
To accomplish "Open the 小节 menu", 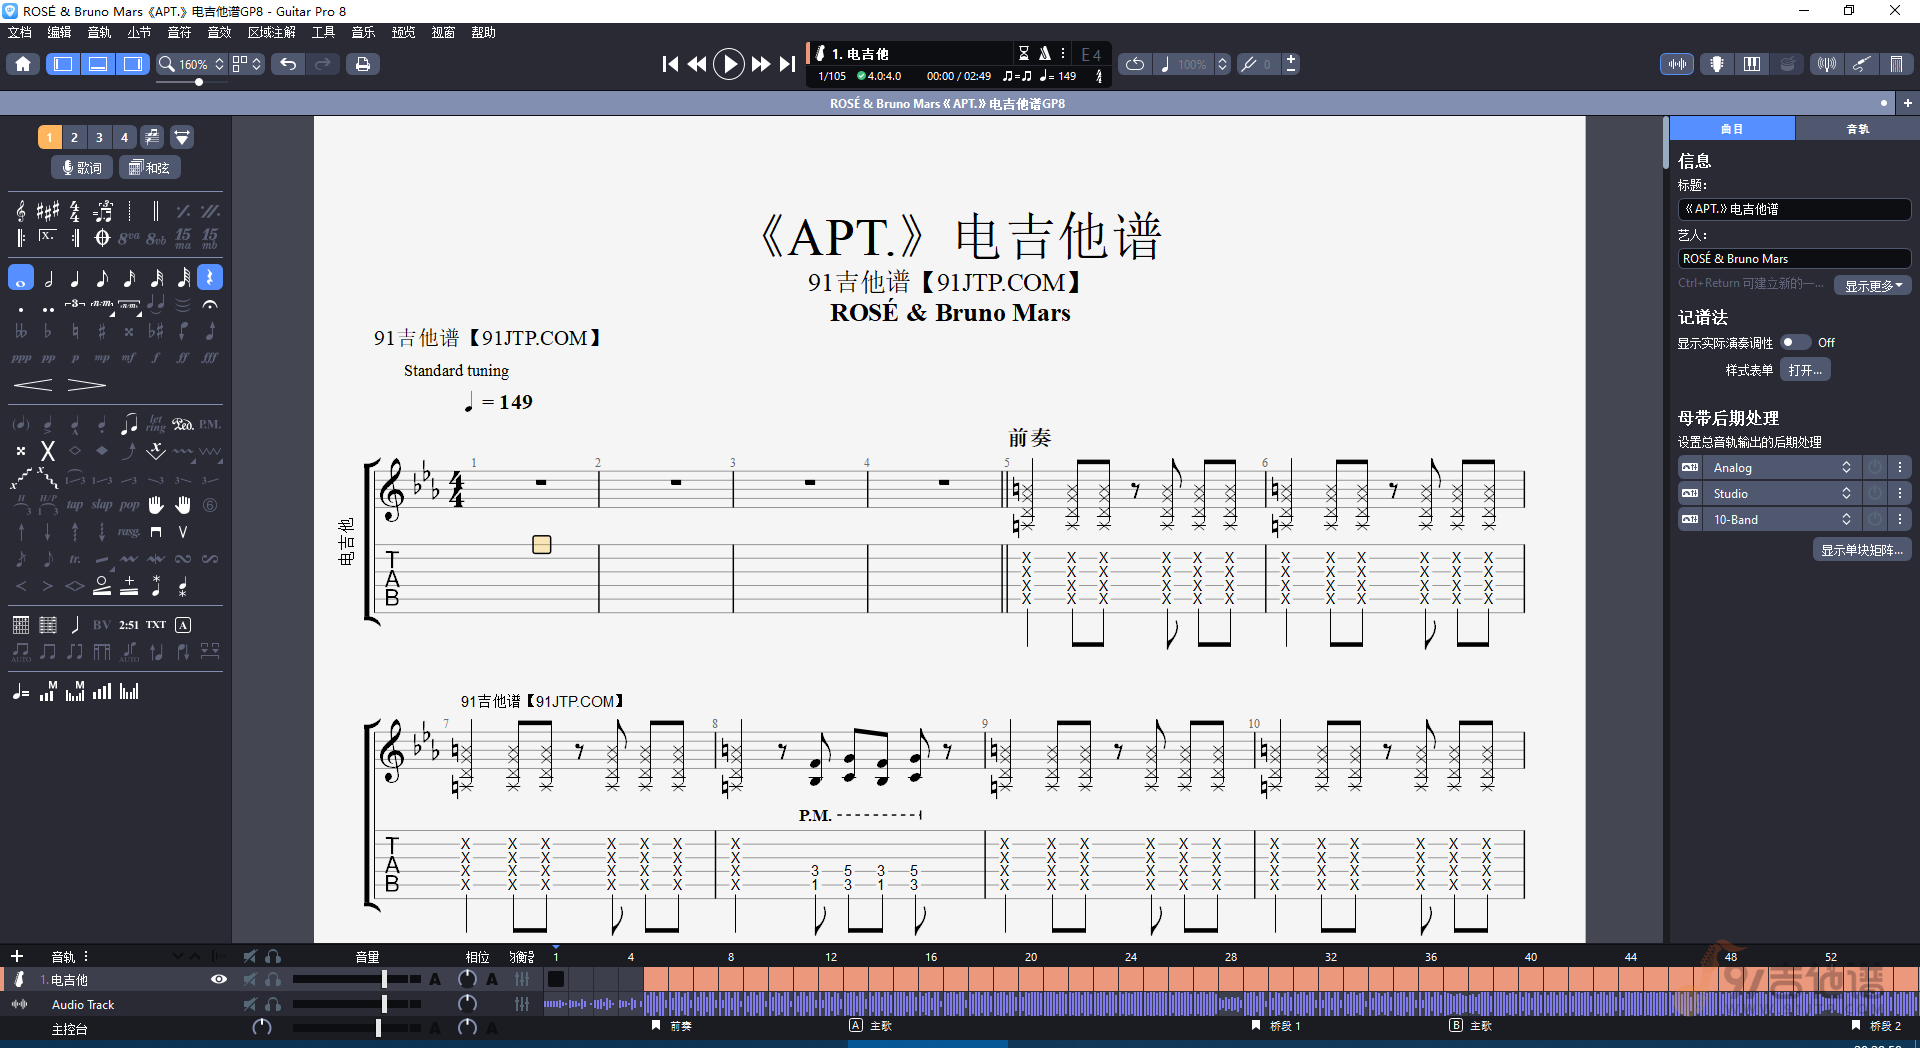I will pos(139,32).
